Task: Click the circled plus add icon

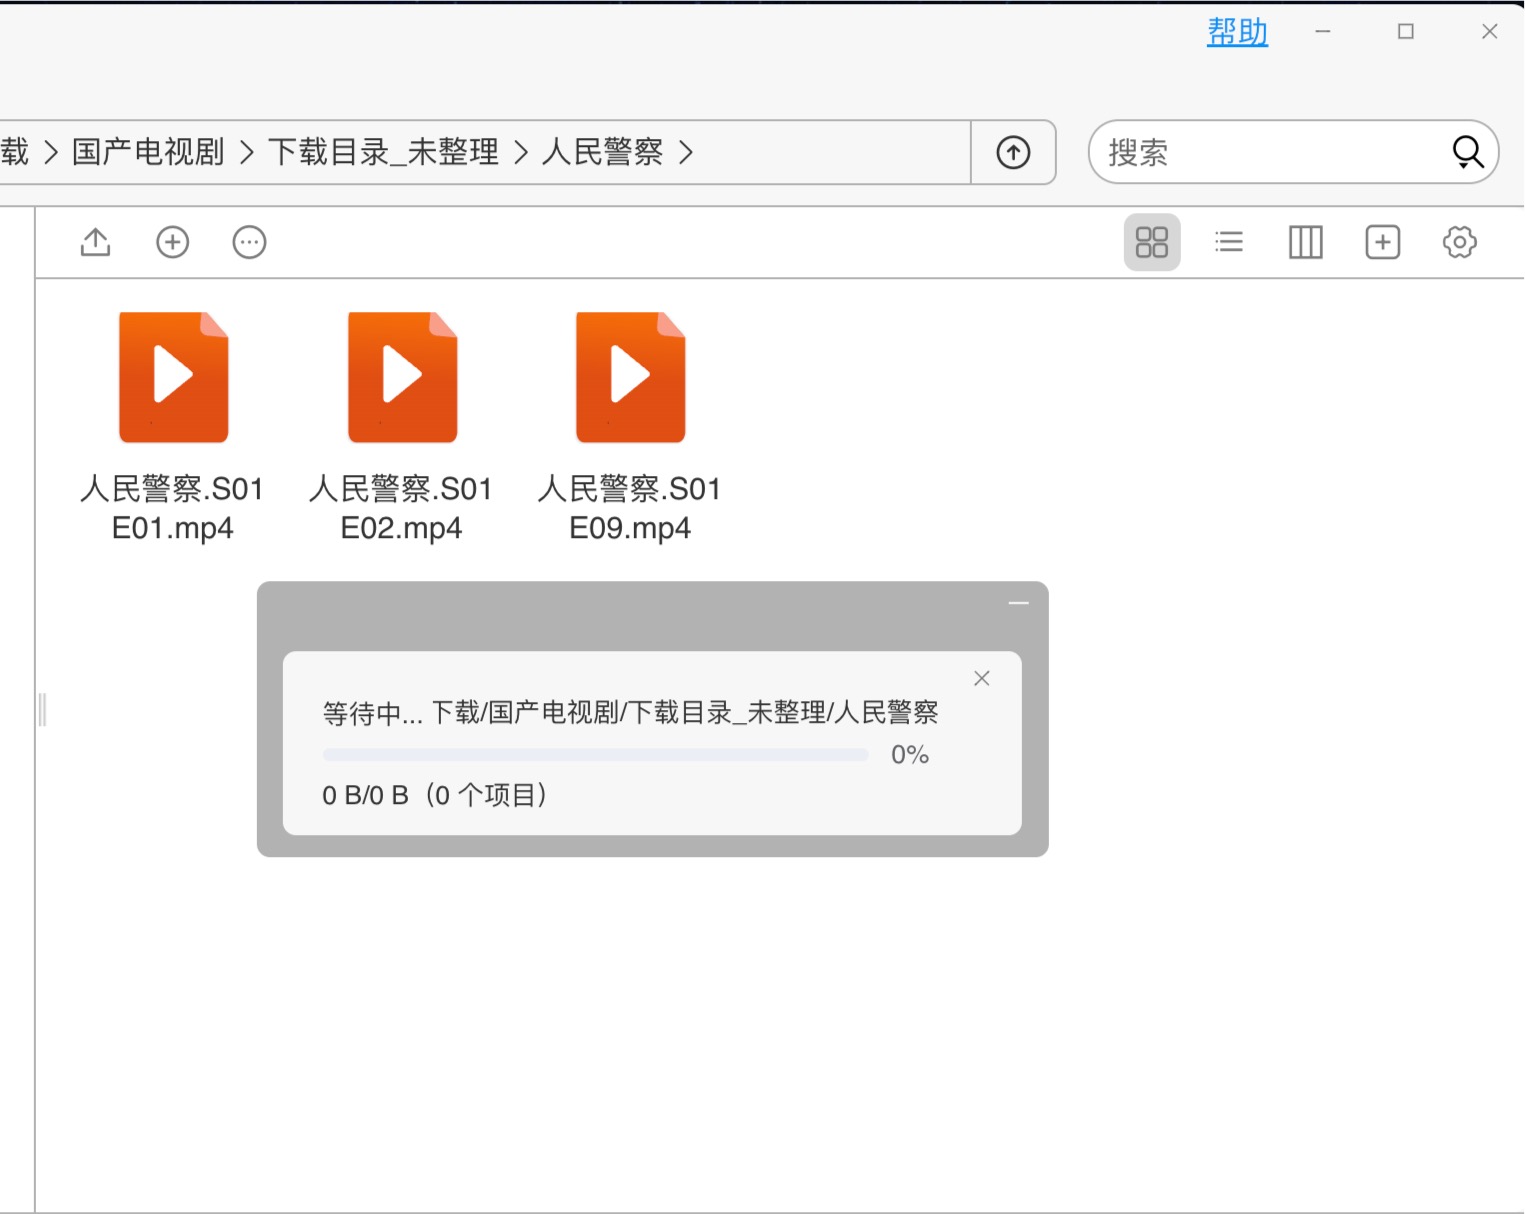Action: (x=173, y=242)
